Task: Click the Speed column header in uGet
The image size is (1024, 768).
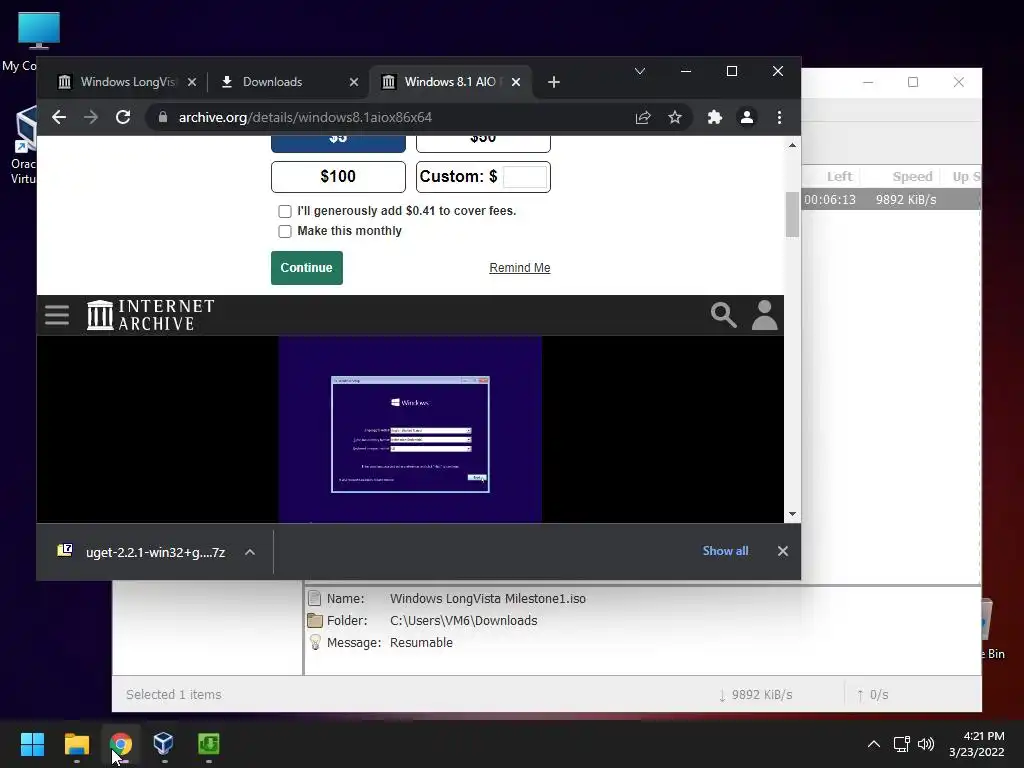Action: point(912,176)
